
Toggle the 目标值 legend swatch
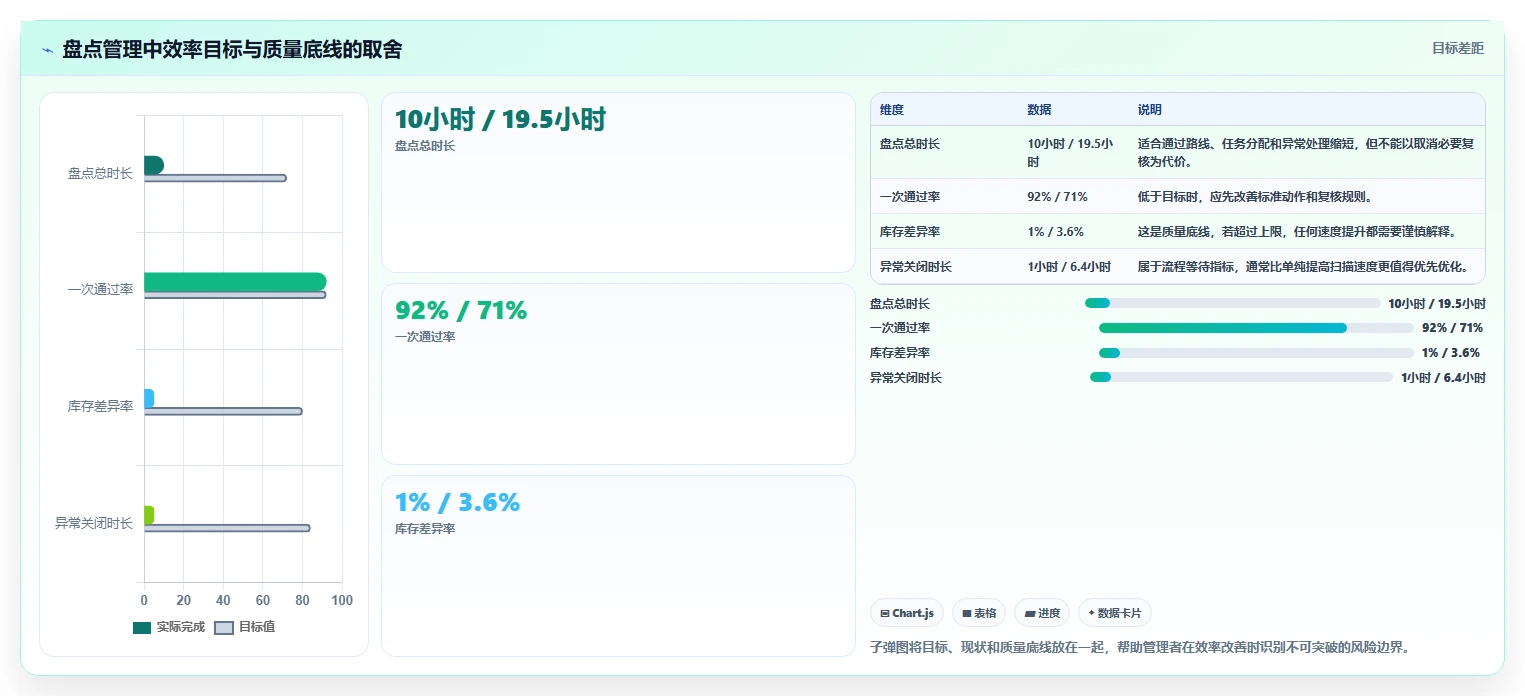coord(224,628)
